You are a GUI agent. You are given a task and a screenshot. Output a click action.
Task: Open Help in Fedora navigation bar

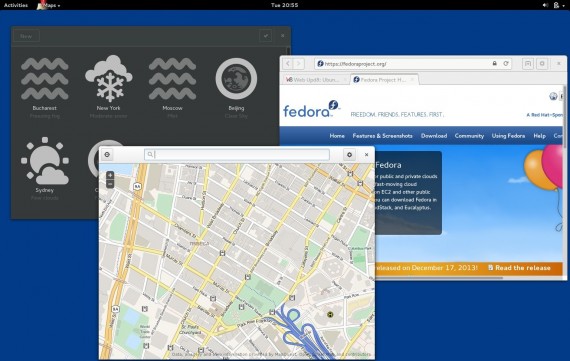tap(539, 136)
